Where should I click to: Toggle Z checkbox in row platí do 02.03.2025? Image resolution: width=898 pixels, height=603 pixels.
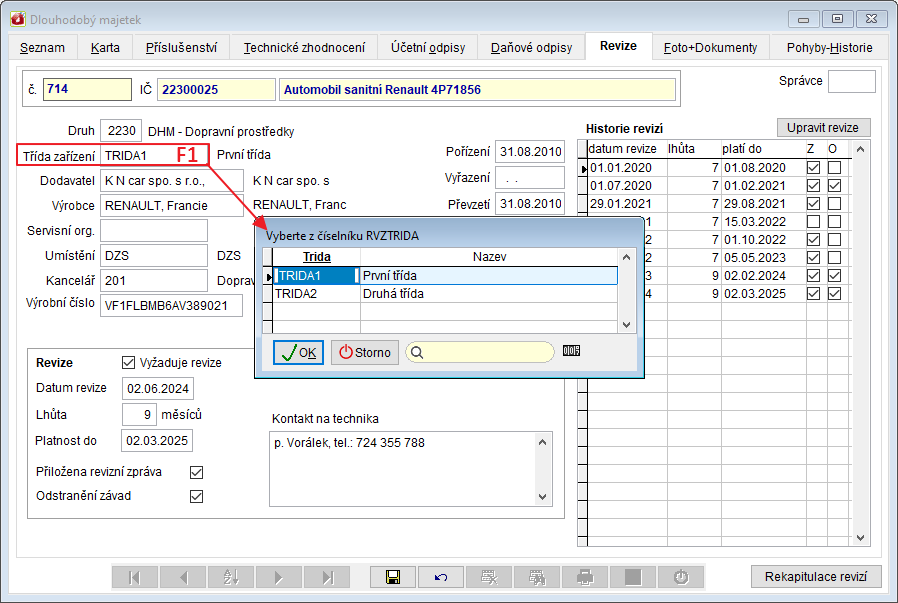tap(813, 294)
